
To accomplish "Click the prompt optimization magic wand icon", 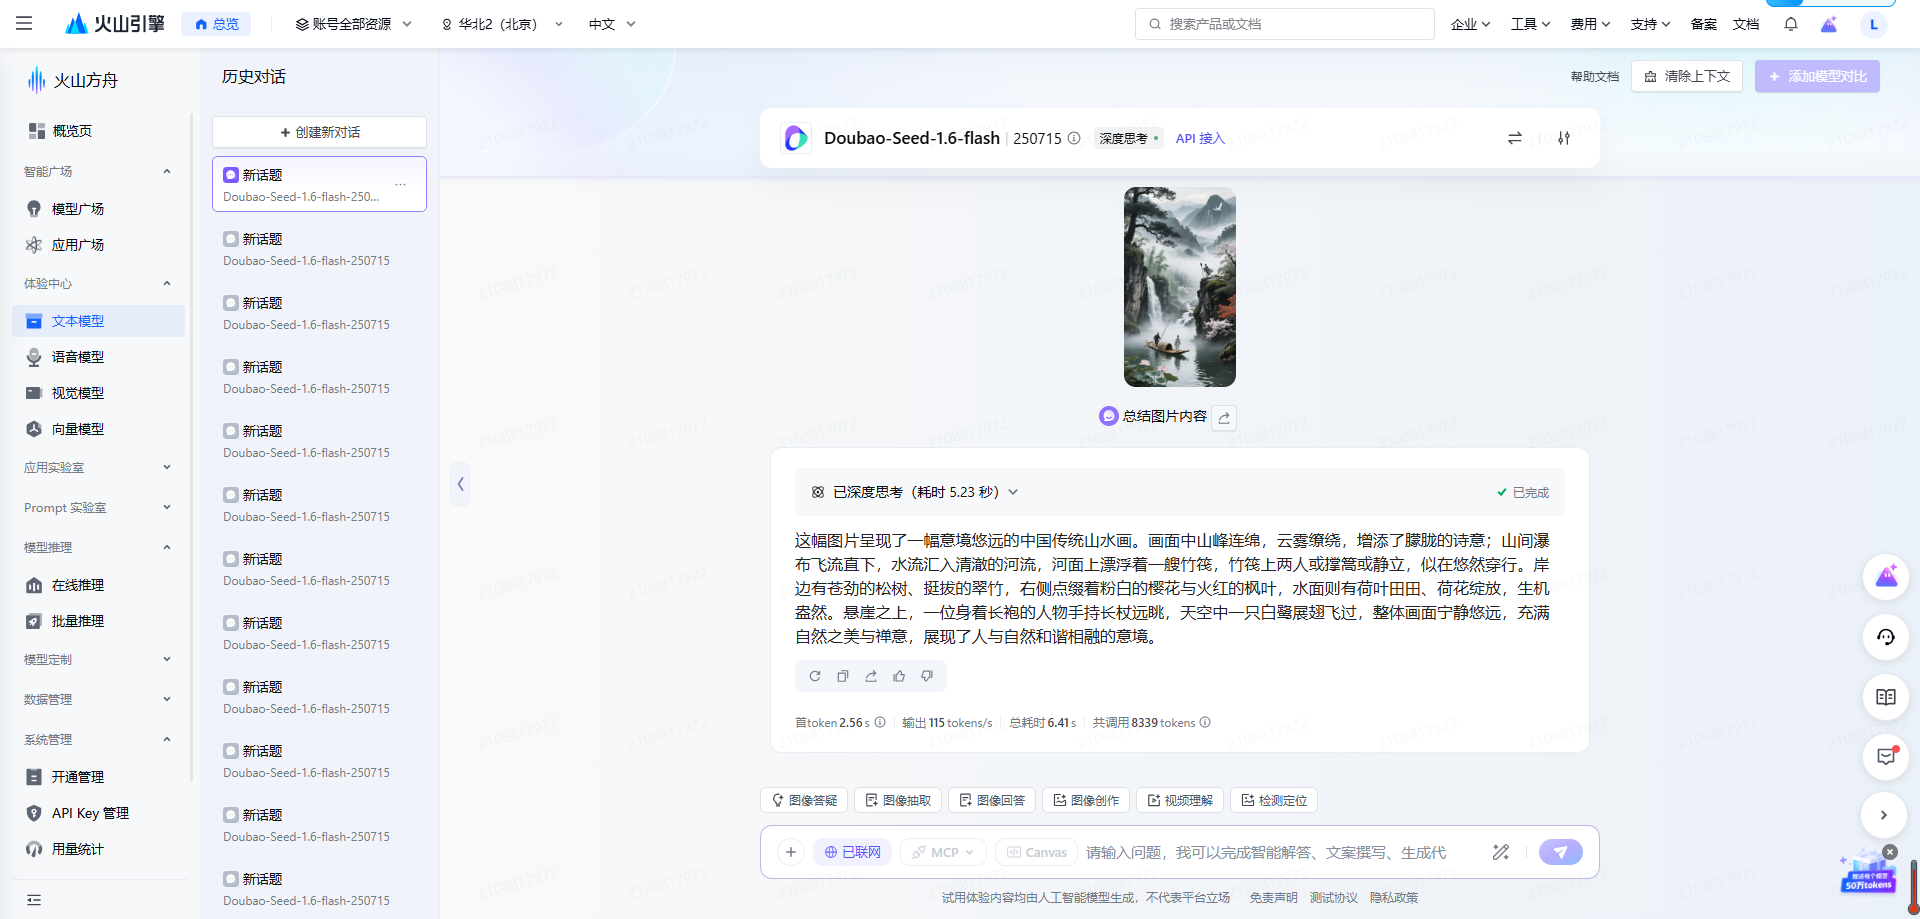I will click(1501, 852).
